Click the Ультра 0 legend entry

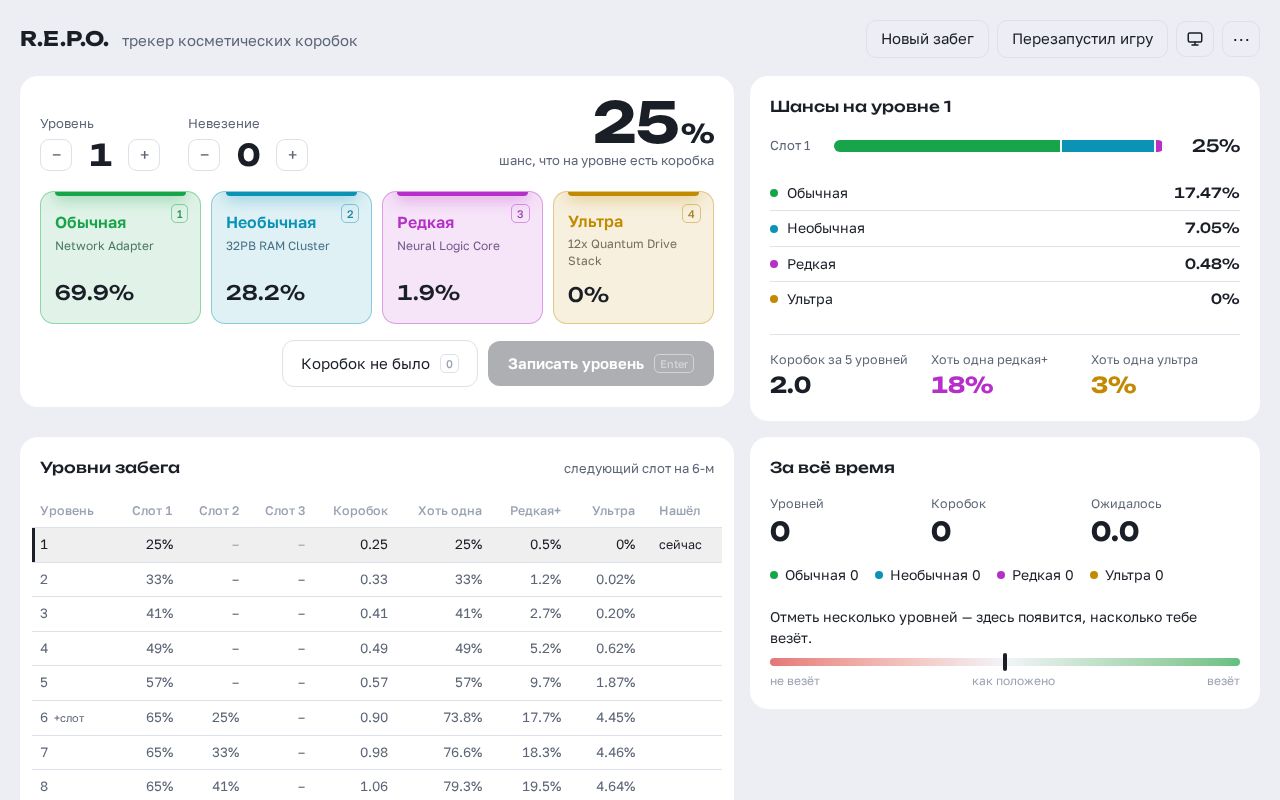tap(1127, 575)
